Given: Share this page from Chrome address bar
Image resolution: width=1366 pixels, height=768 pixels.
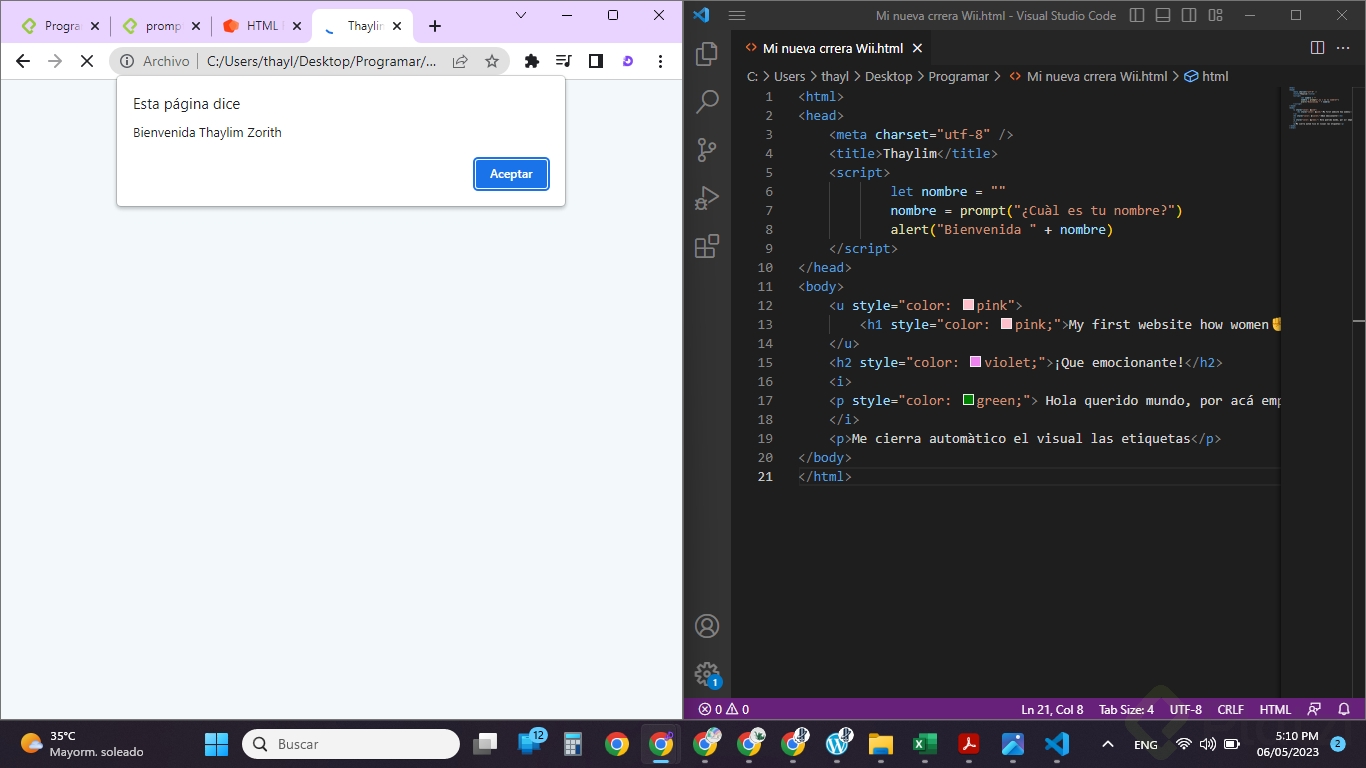Looking at the screenshot, I should (460, 61).
